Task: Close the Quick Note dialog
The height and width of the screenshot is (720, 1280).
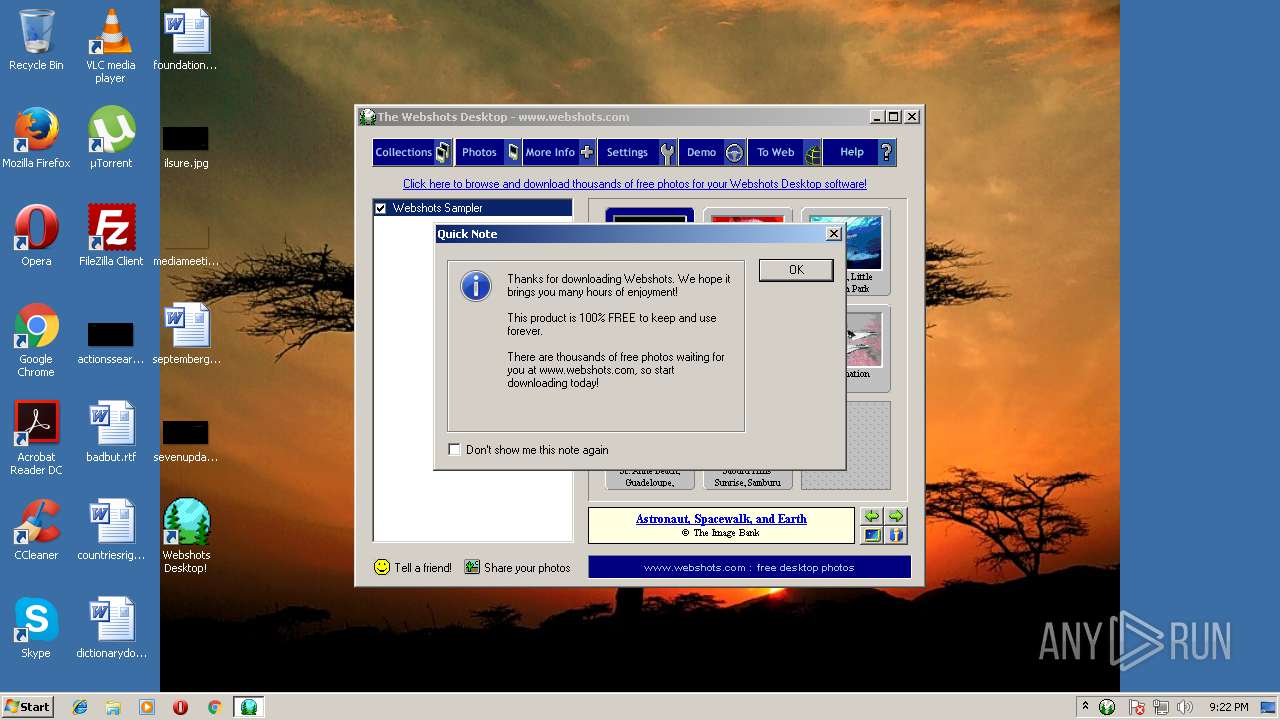Action: click(x=834, y=233)
